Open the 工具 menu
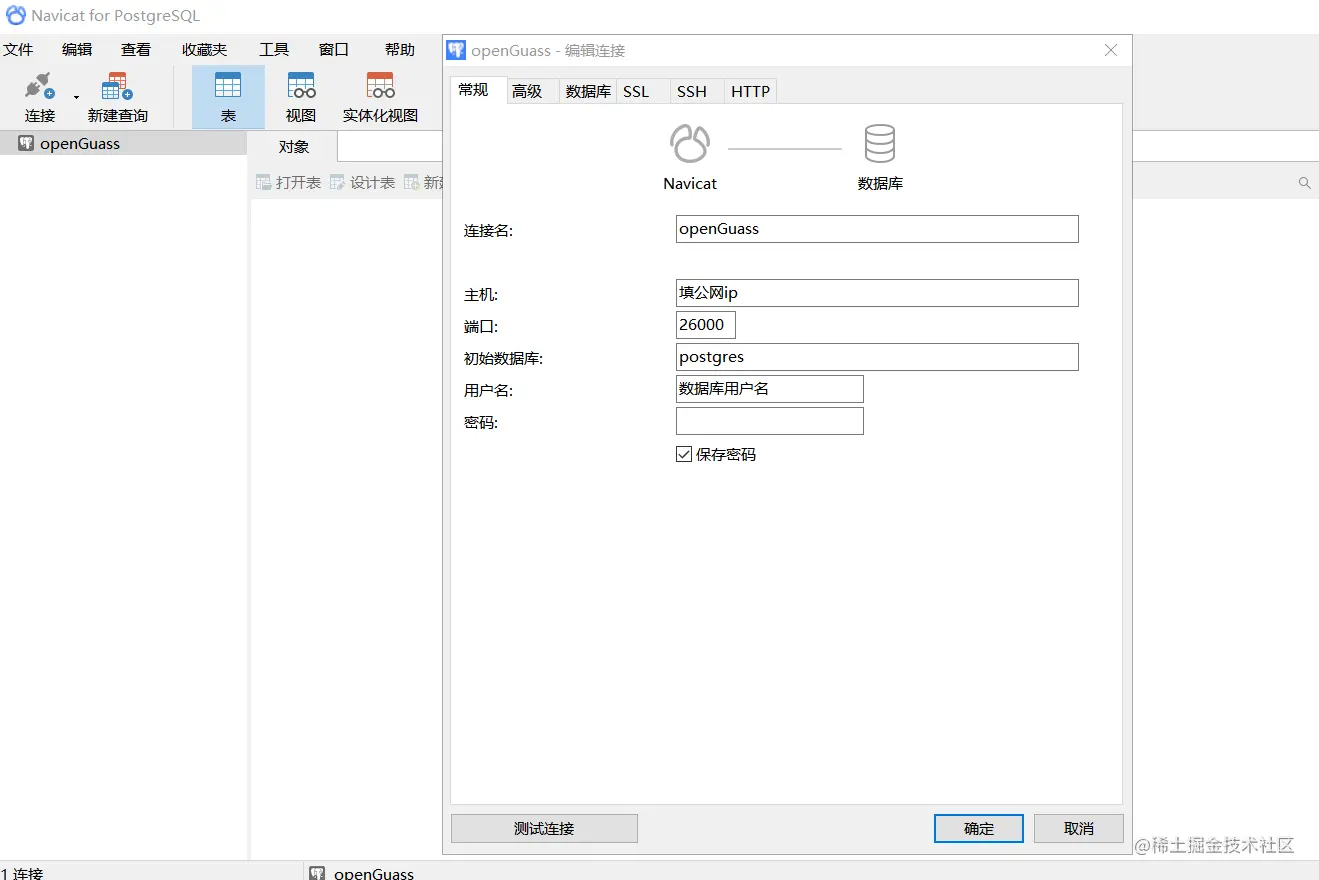 [274, 49]
